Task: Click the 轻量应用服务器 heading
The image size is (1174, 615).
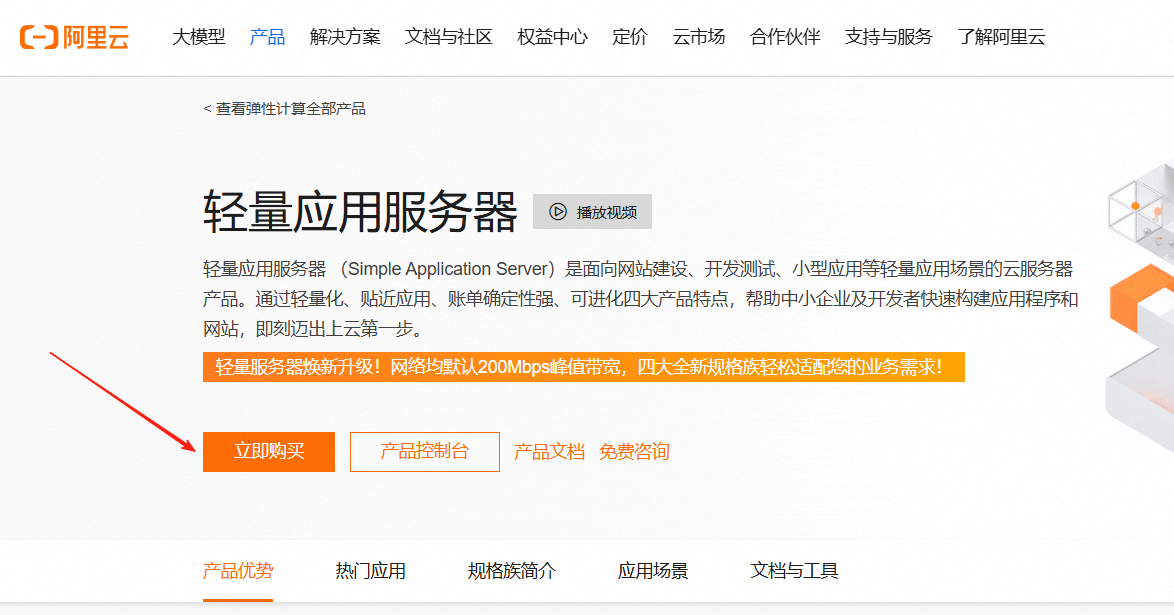Action: (x=360, y=212)
